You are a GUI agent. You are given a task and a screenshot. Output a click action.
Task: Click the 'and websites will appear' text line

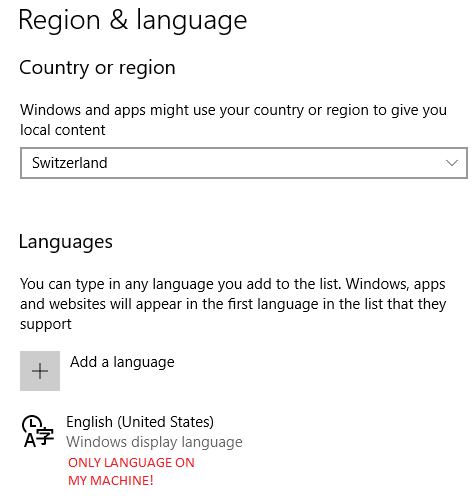[x=233, y=304]
